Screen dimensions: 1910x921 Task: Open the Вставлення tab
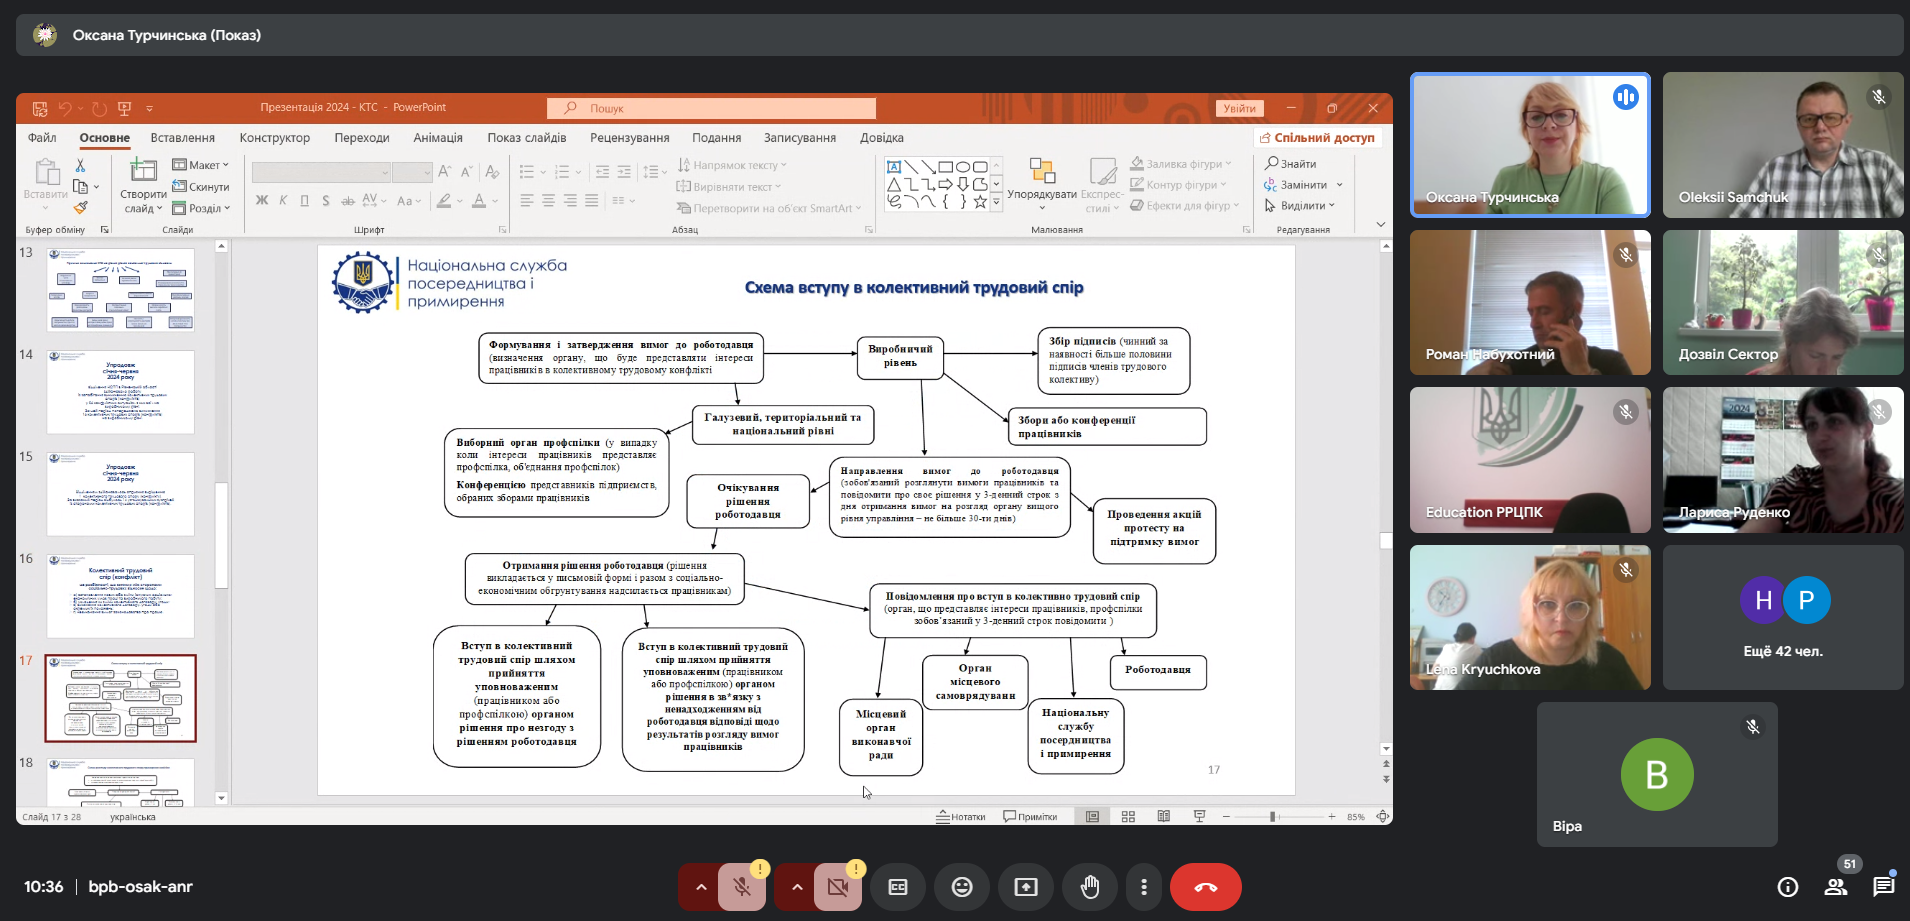tap(183, 138)
